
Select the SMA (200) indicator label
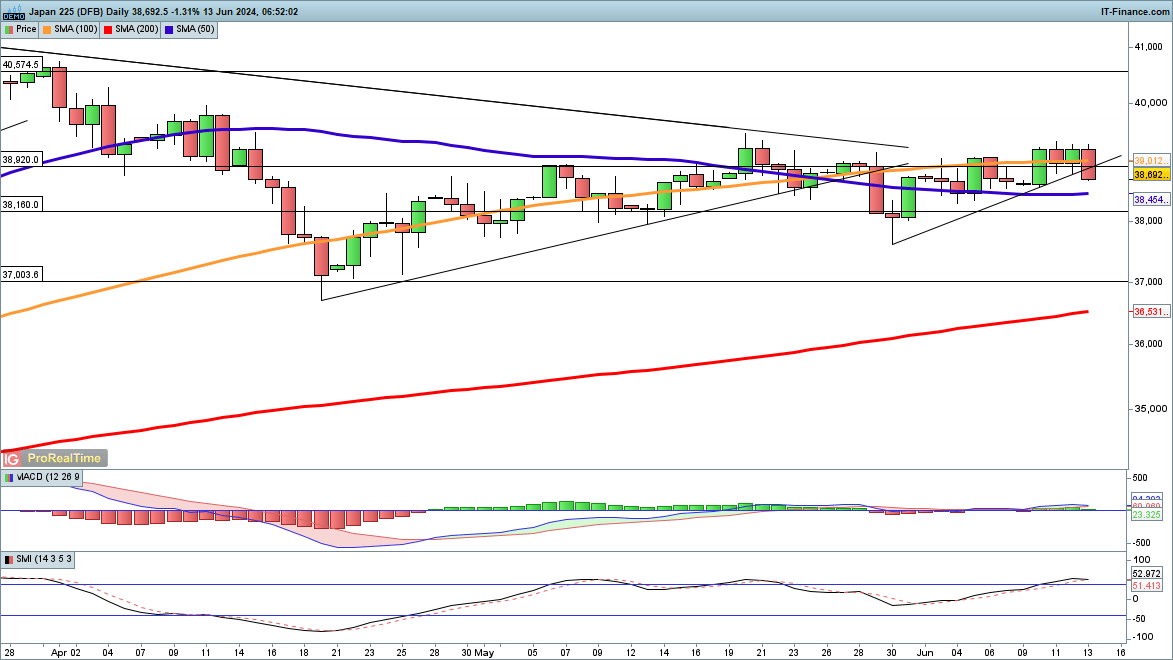pos(134,29)
